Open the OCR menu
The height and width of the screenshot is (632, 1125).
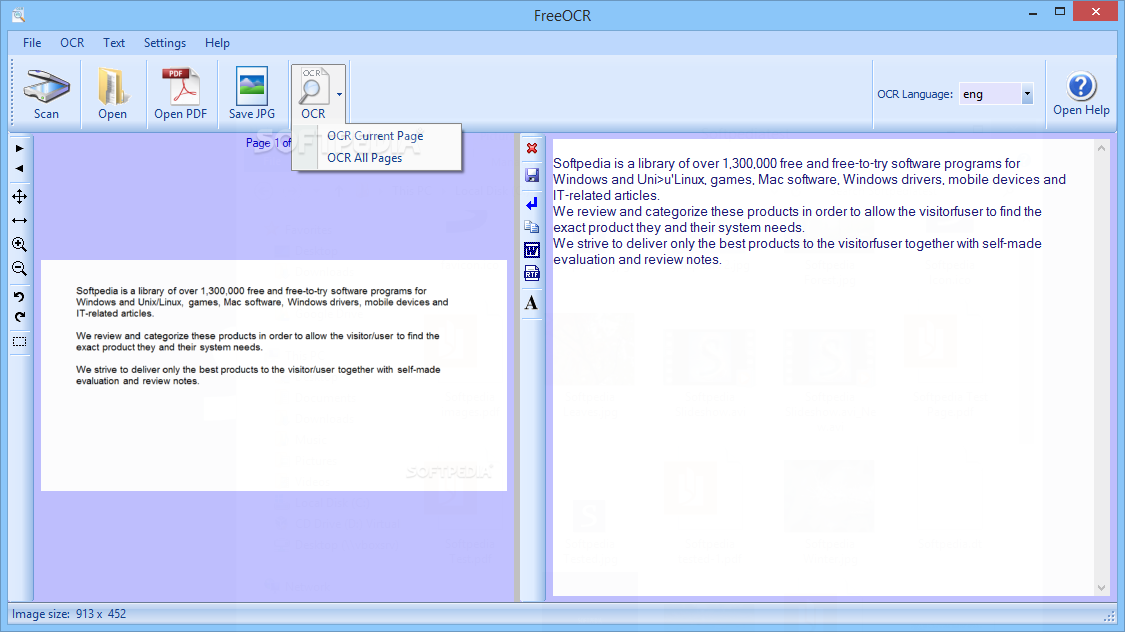click(x=72, y=43)
